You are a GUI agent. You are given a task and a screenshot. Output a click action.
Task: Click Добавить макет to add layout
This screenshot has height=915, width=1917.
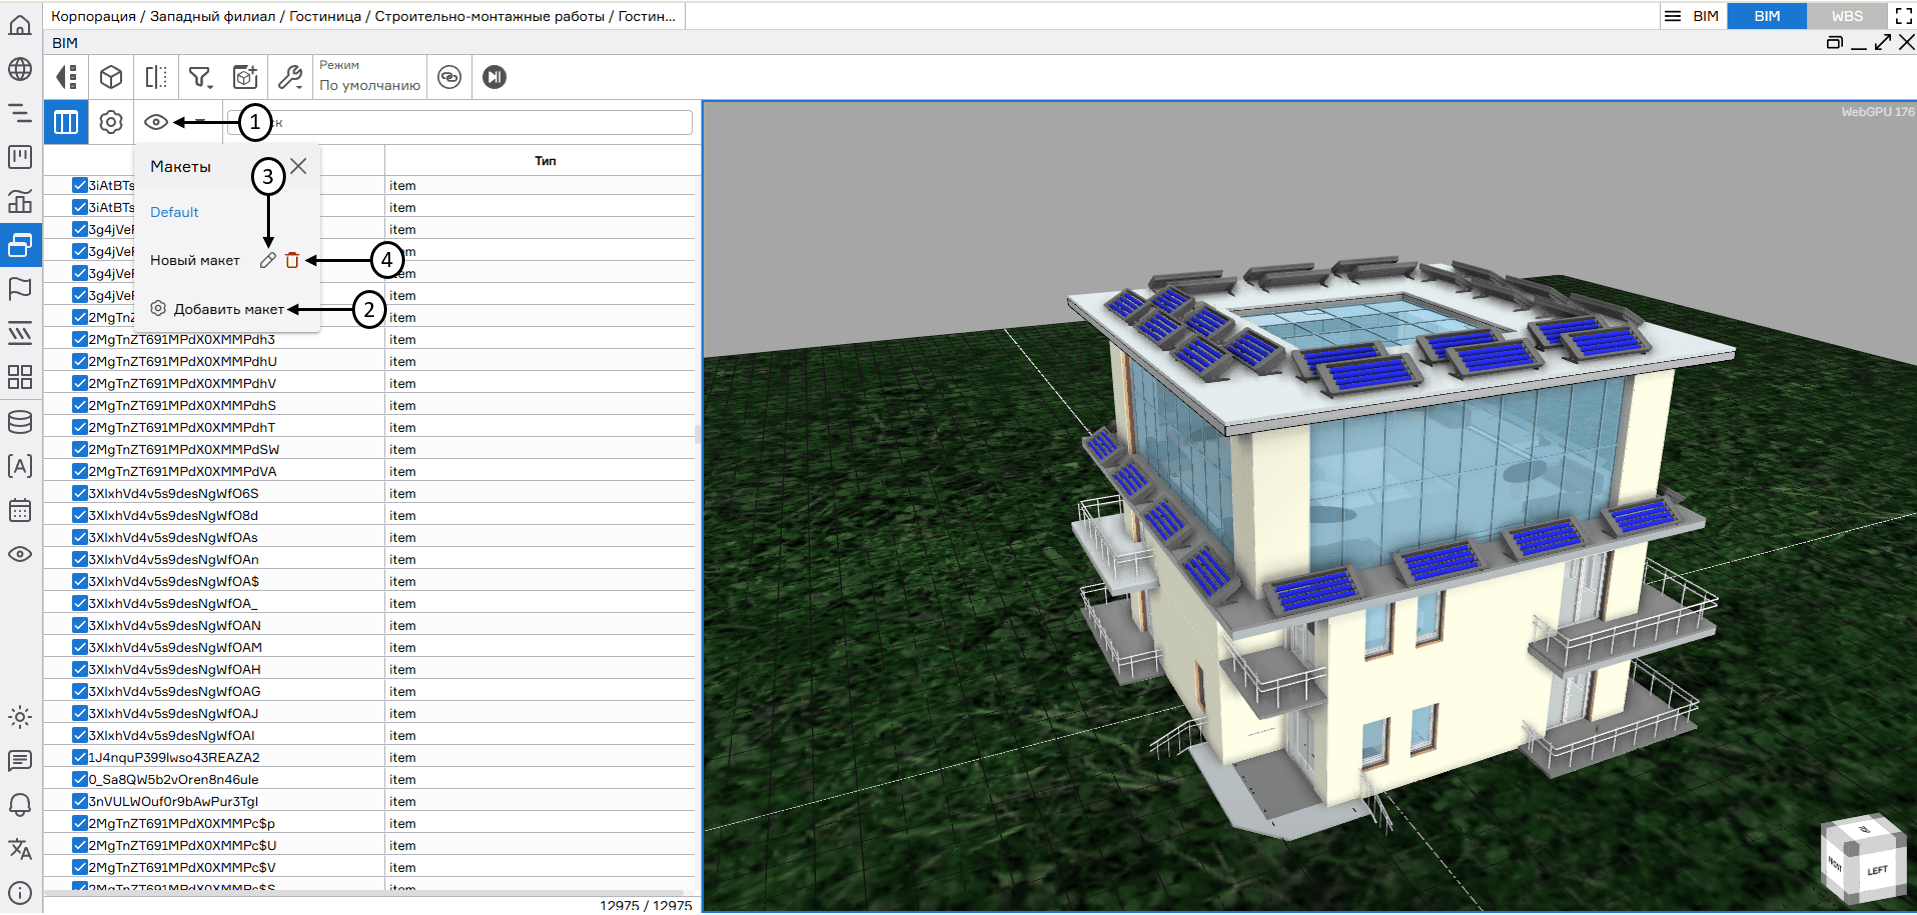coord(228,309)
